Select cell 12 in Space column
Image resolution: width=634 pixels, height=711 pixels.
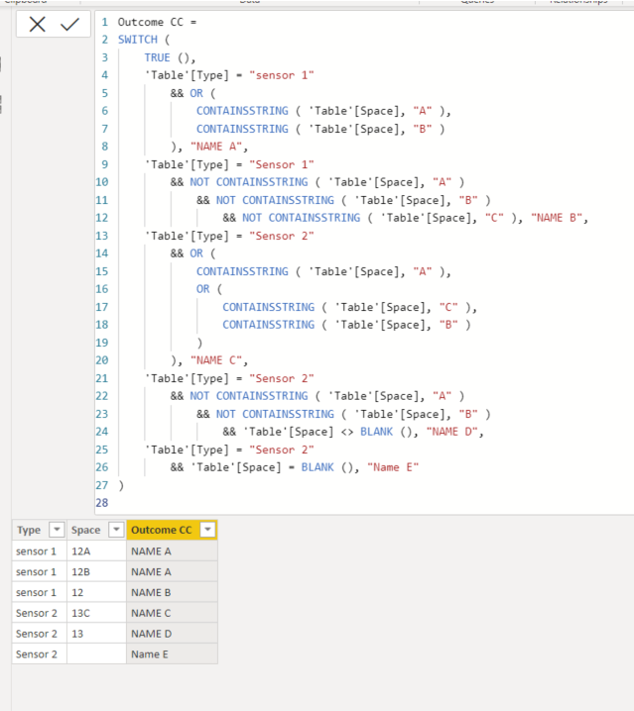pos(97,593)
